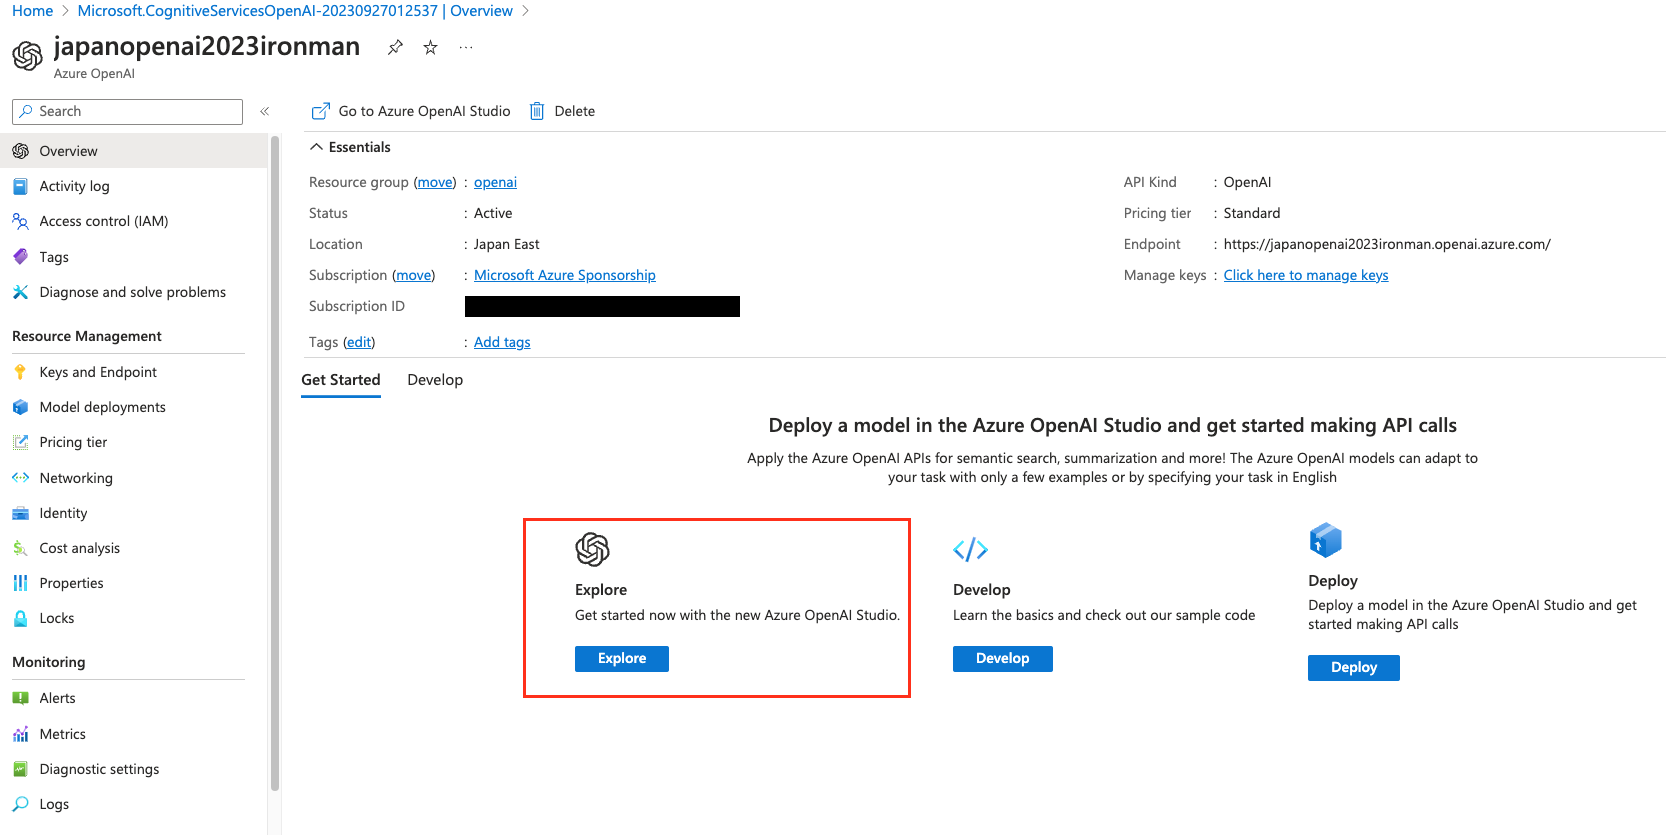Viewport: 1666px width, 835px height.
Task: Click the Delete trash icon
Action: click(537, 111)
